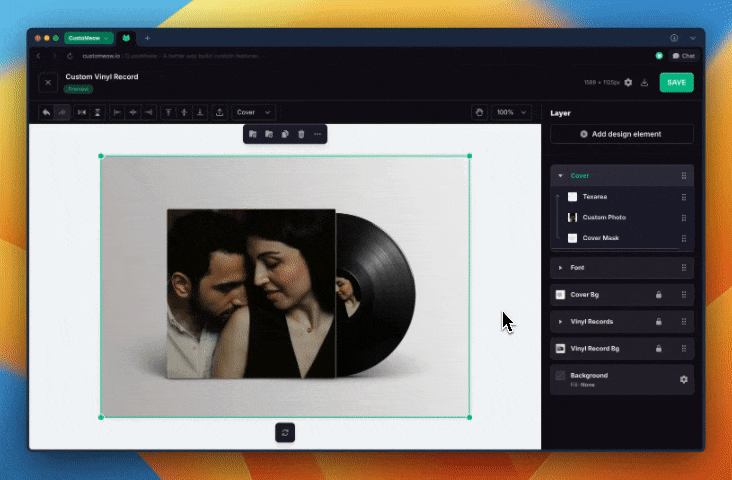Align the selection to the left edge

(x=117, y=112)
